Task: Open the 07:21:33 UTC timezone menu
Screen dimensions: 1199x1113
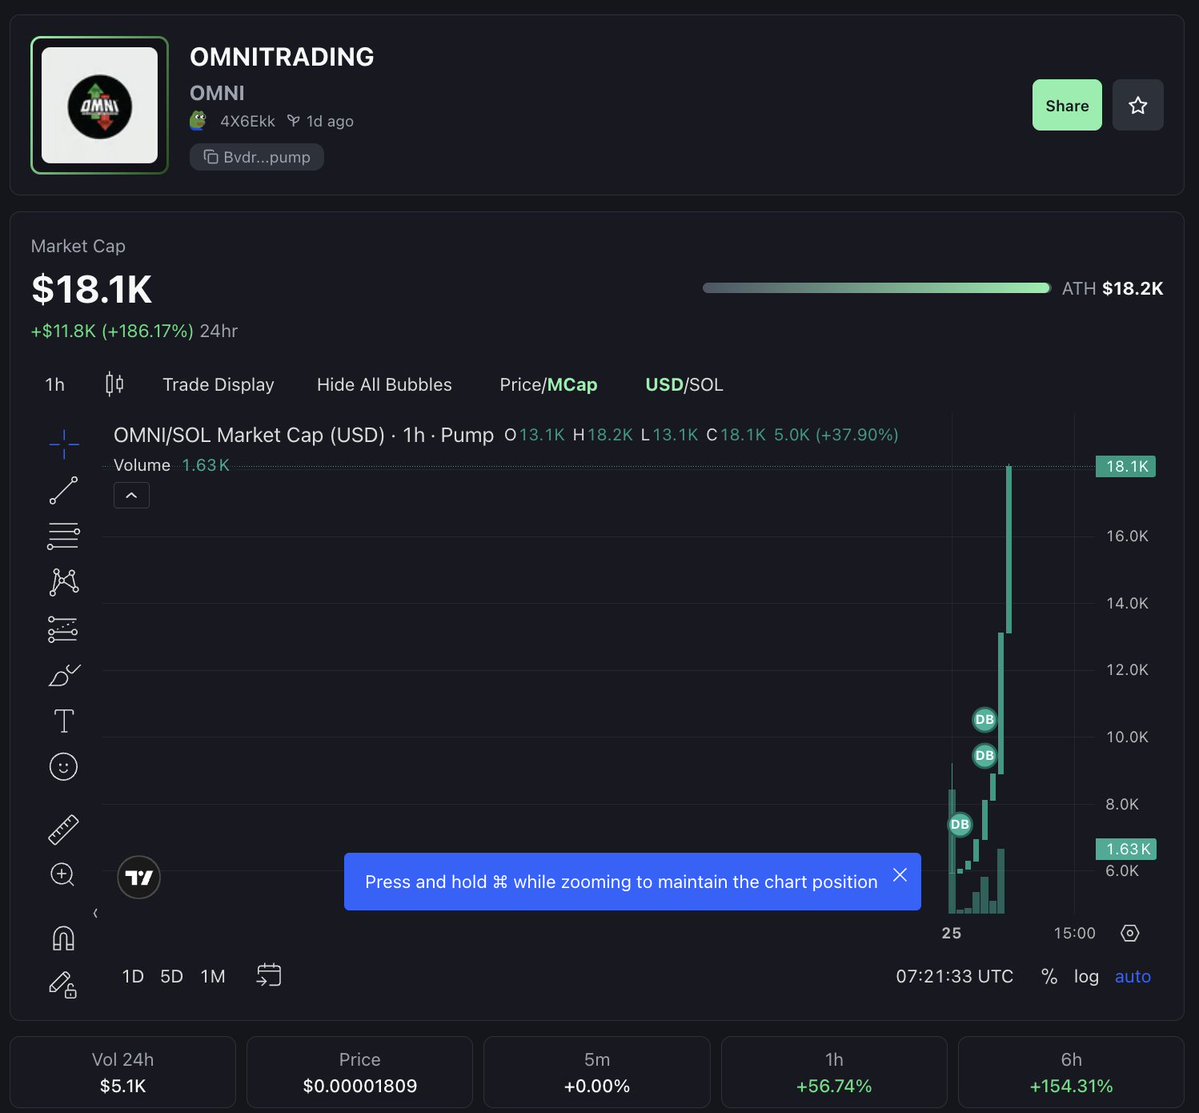Action: tap(954, 976)
